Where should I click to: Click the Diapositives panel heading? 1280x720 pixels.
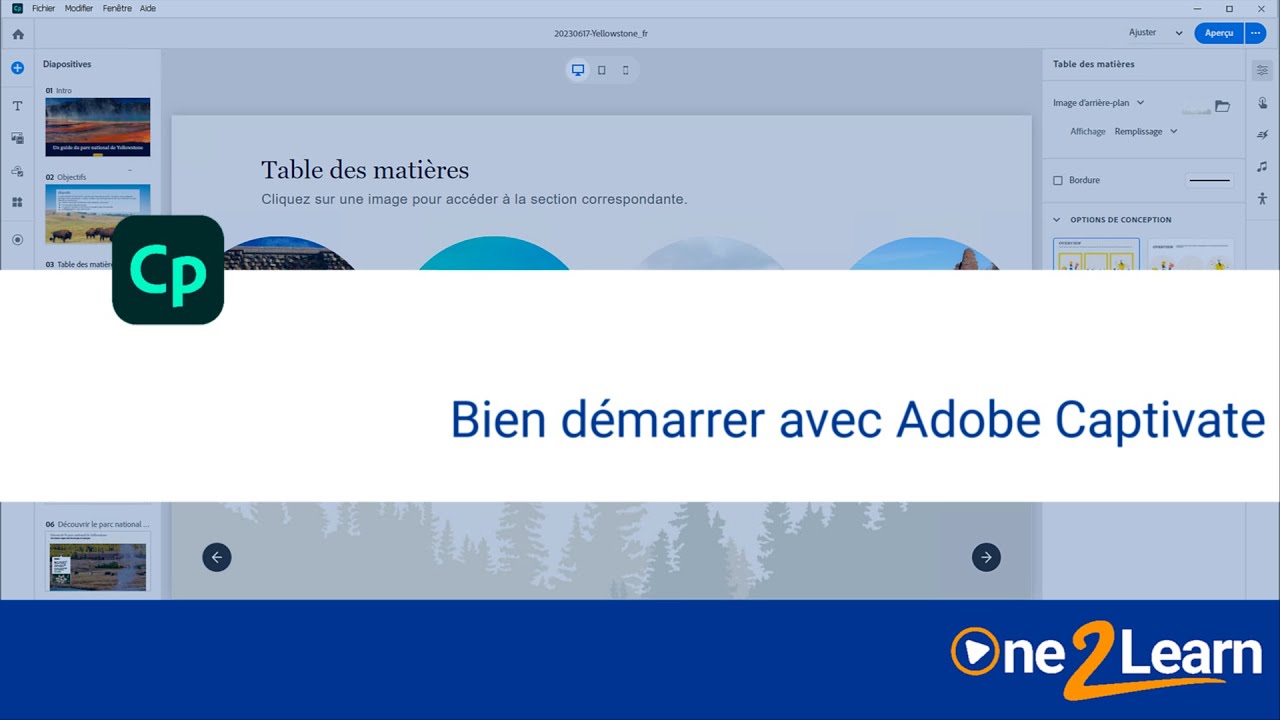click(67, 64)
